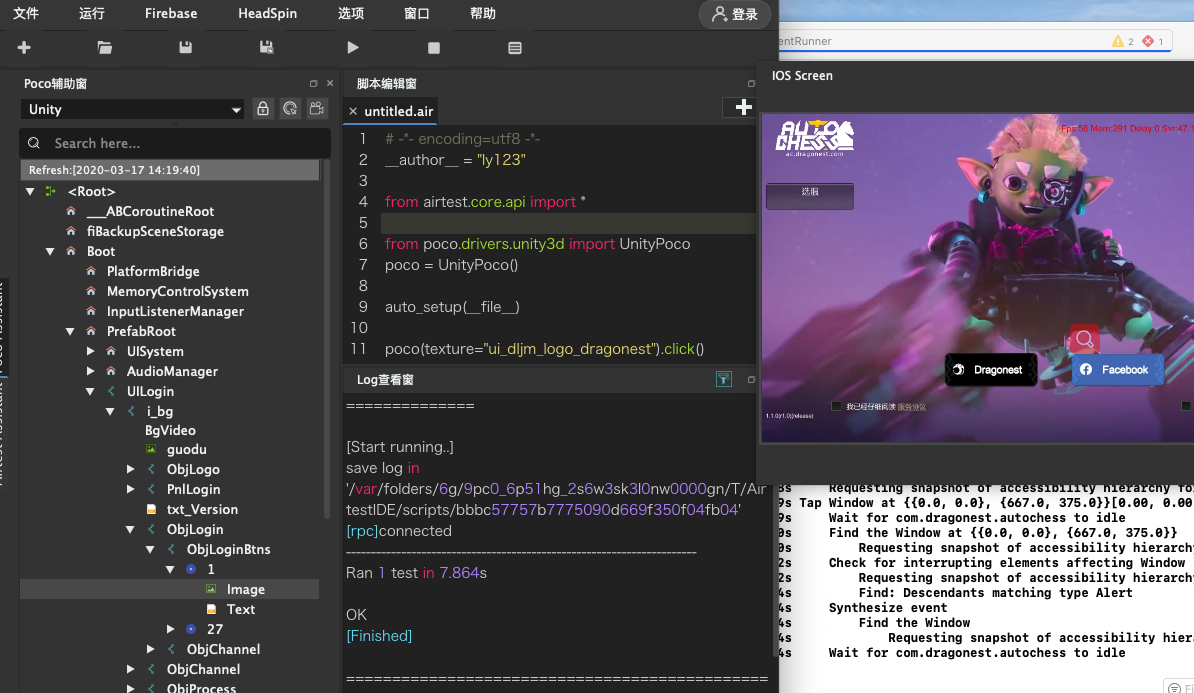Expand the AudioManager node
1194x693 pixels.
[x=91, y=371]
